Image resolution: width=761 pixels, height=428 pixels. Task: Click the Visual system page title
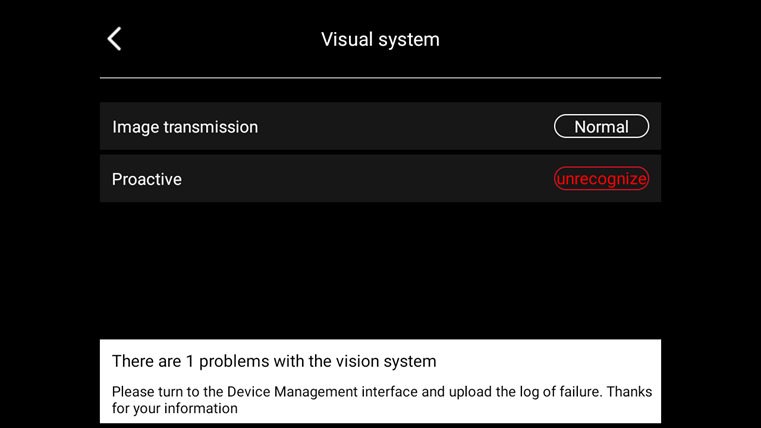380,40
